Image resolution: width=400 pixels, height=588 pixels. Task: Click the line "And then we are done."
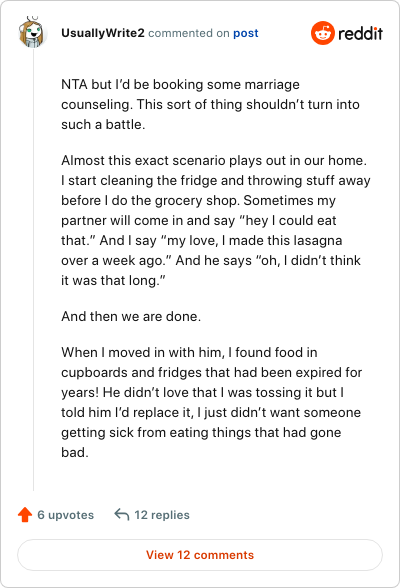click(x=131, y=316)
